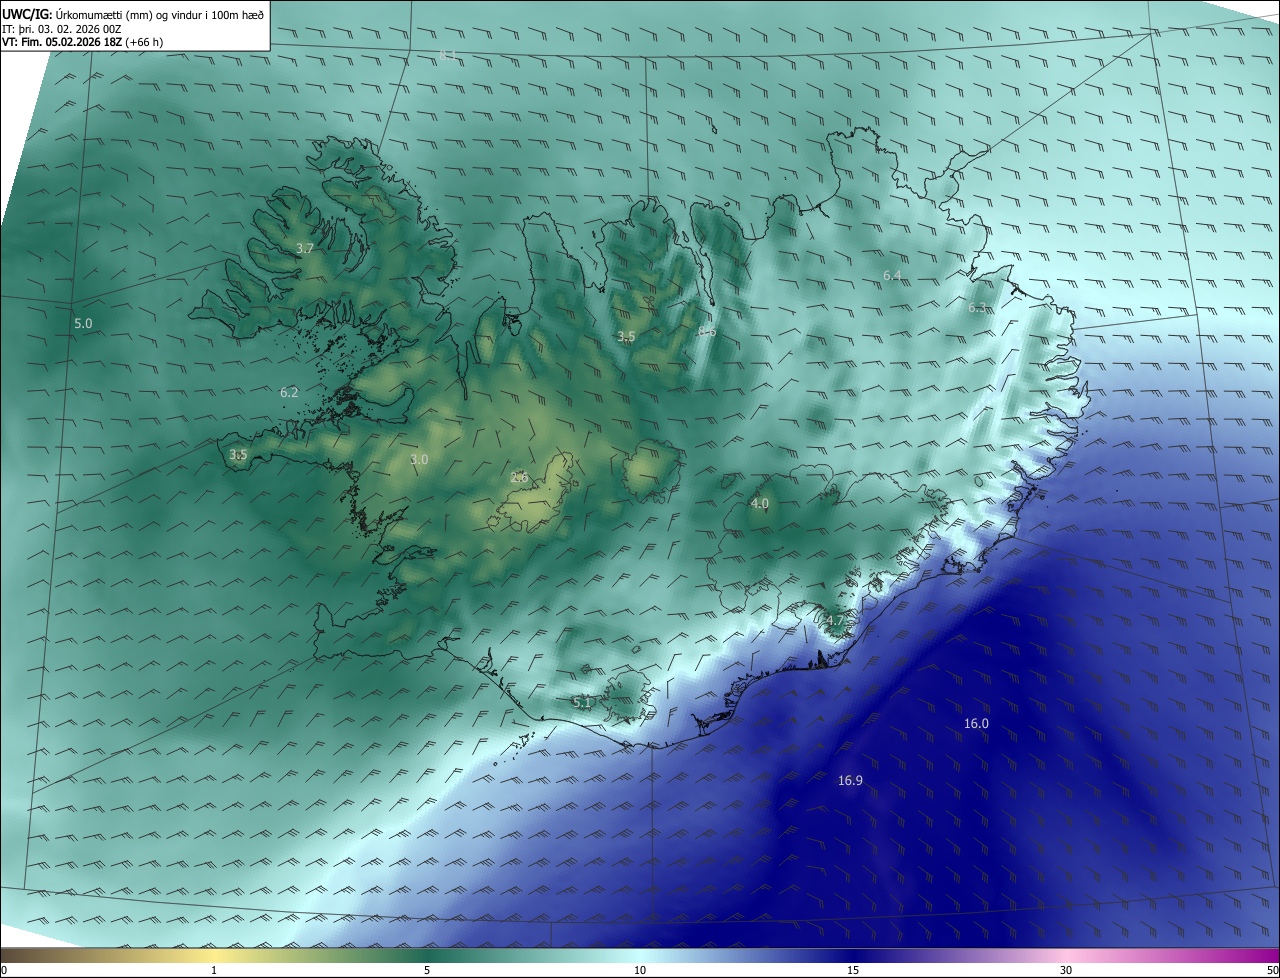Image resolution: width=1280 pixels, height=978 pixels.
Task: Click the legend tick label 0
Action: 4,970
